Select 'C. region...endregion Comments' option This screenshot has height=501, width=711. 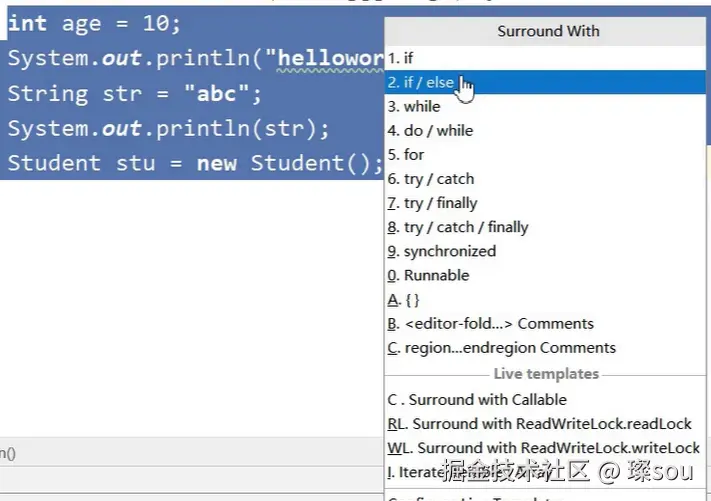(545, 348)
